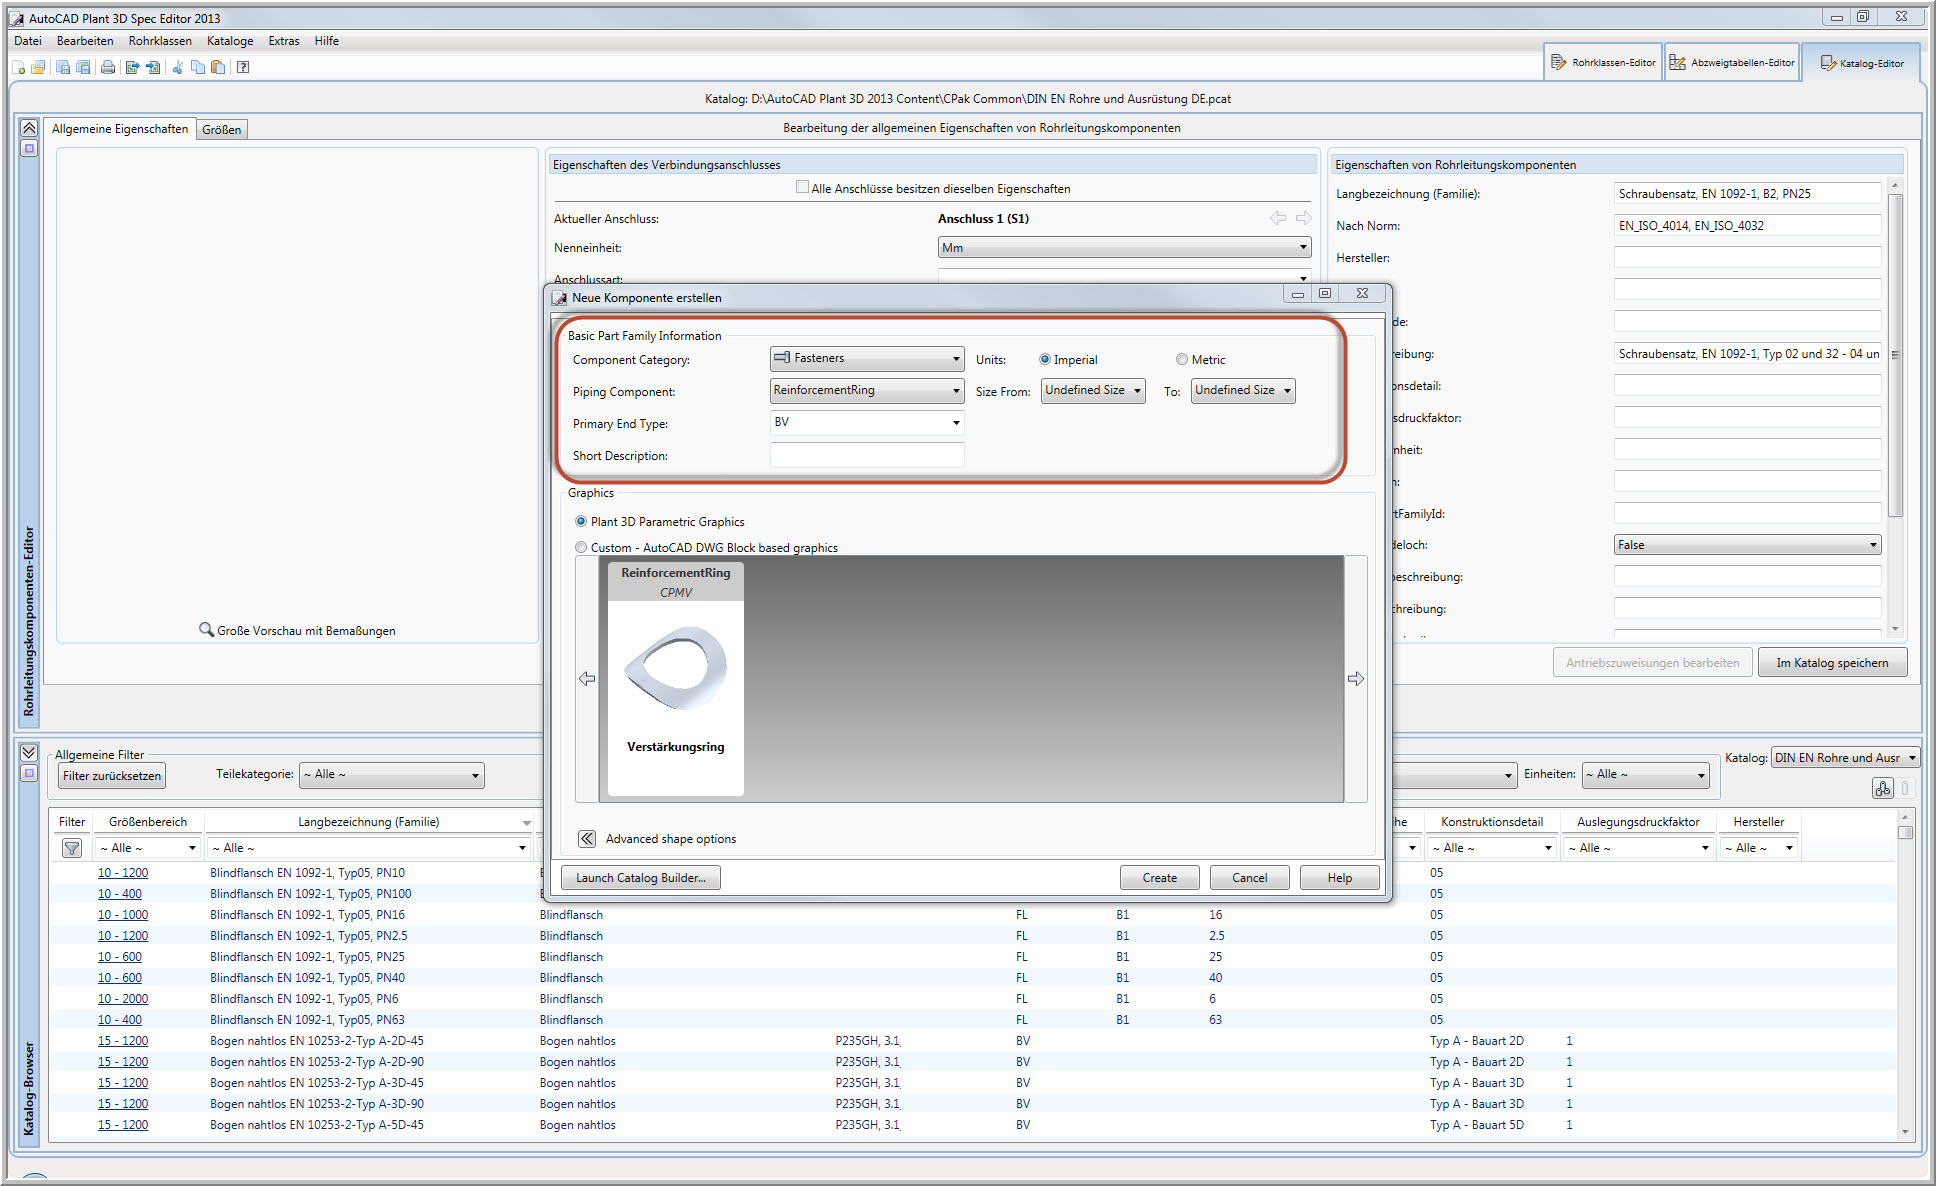Click the question mark help icon
1936x1186 pixels.
coord(243,67)
